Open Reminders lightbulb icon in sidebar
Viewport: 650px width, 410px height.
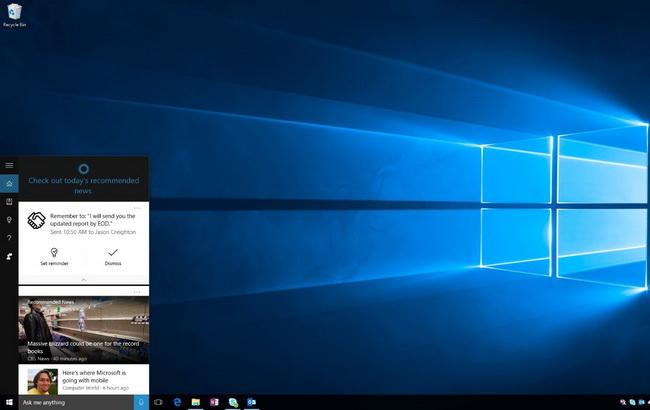point(9,219)
